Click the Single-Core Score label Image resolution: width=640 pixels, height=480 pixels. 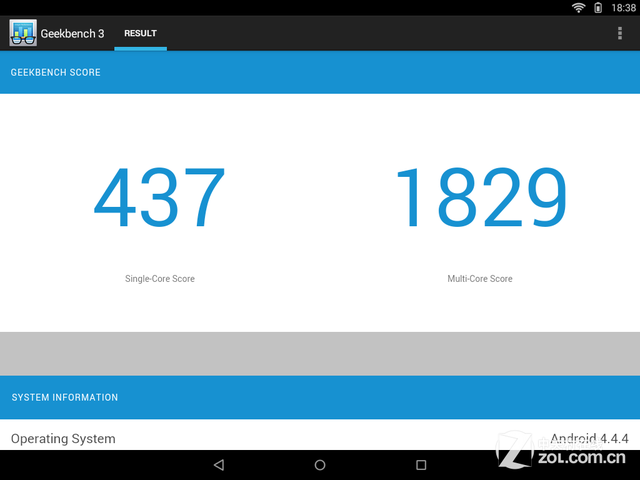[x=160, y=279]
